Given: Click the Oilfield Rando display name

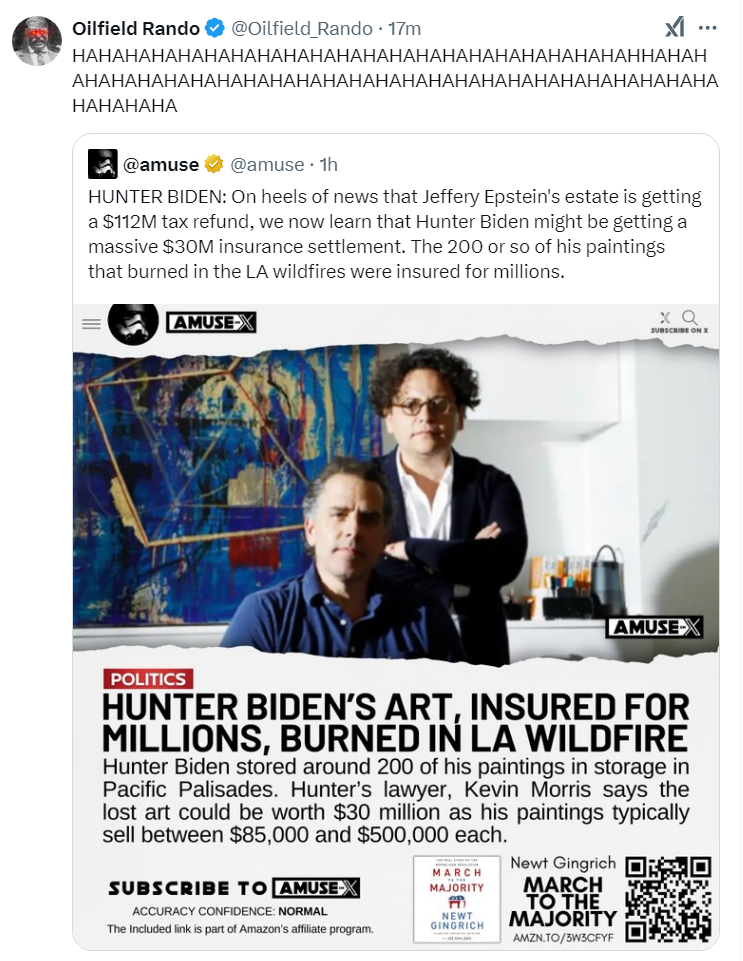Looking at the screenshot, I should coord(136,28).
